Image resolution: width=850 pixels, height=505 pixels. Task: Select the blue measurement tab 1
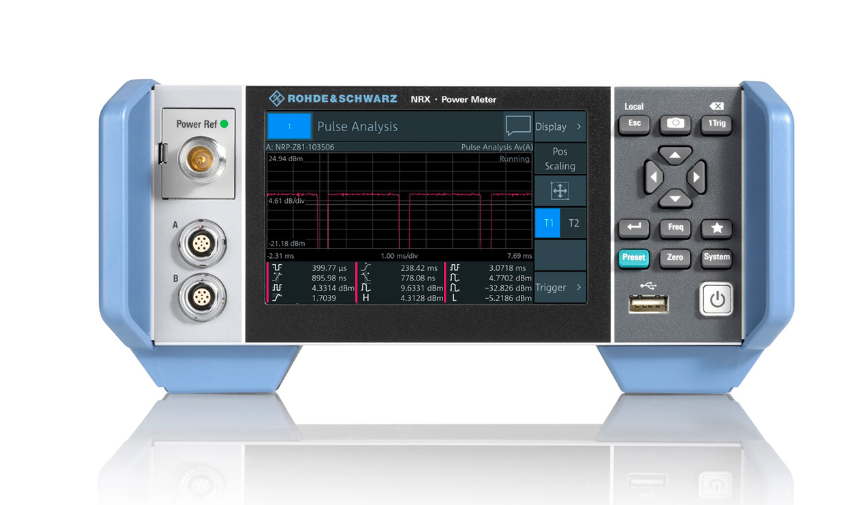289,126
